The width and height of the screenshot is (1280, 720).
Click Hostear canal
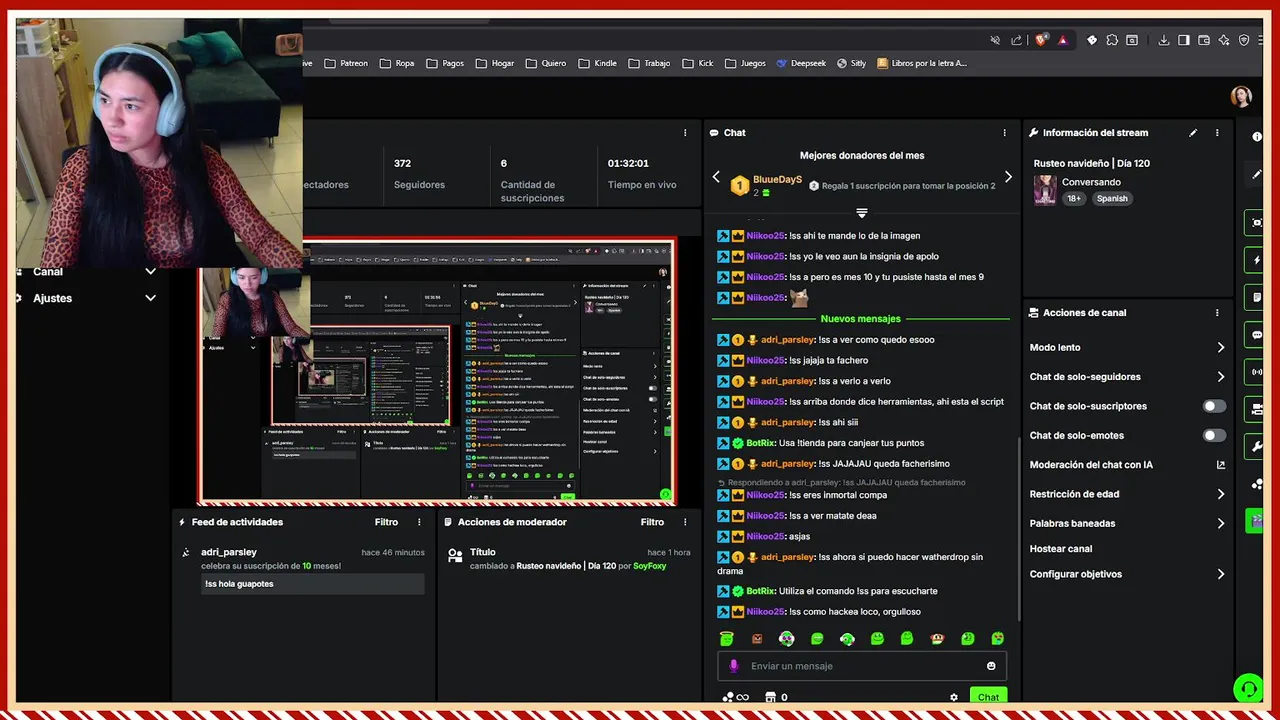pos(1061,549)
